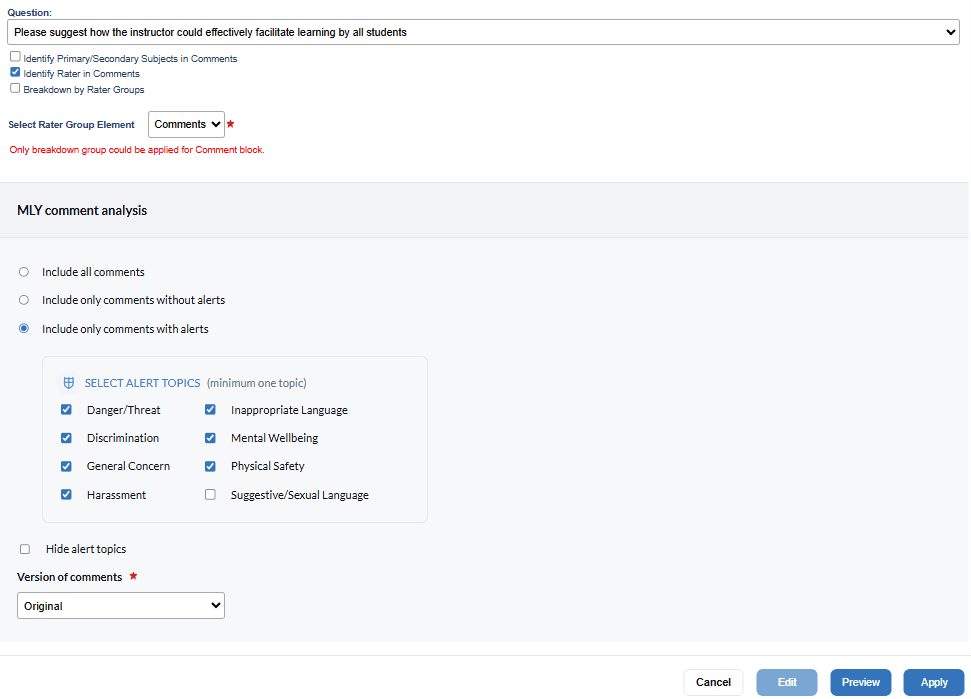971x699 pixels.
Task: Toggle the General Concern checkbox
Action: click(66, 466)
